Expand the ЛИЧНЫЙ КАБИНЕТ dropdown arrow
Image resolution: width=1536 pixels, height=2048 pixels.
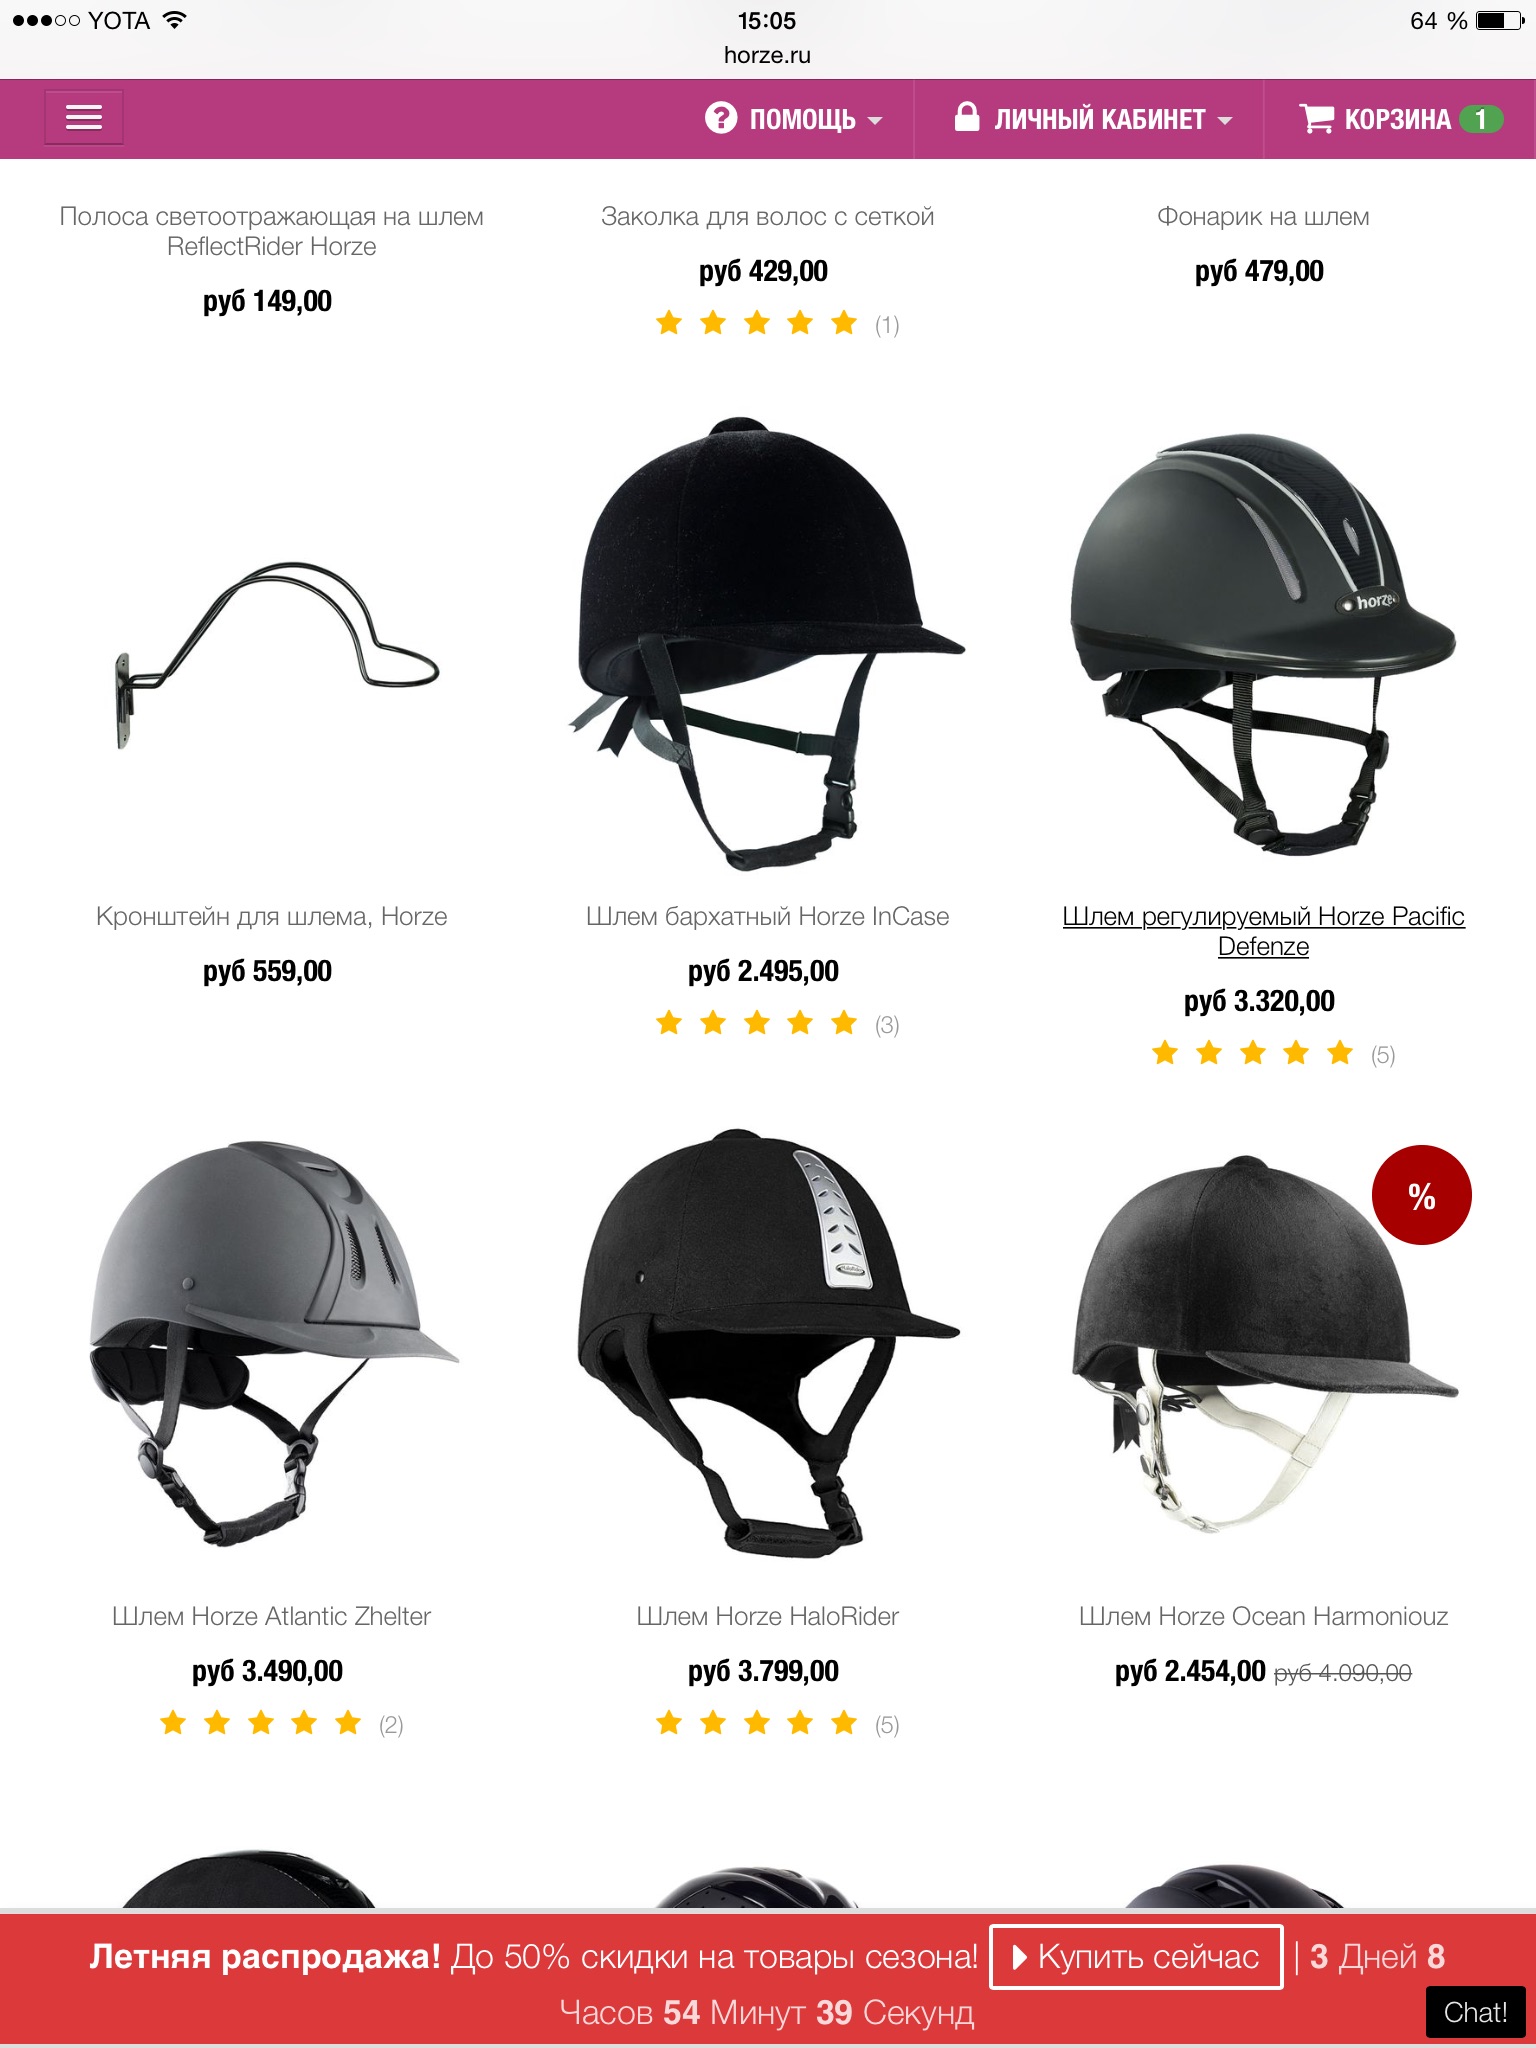tap(1225, 121)
